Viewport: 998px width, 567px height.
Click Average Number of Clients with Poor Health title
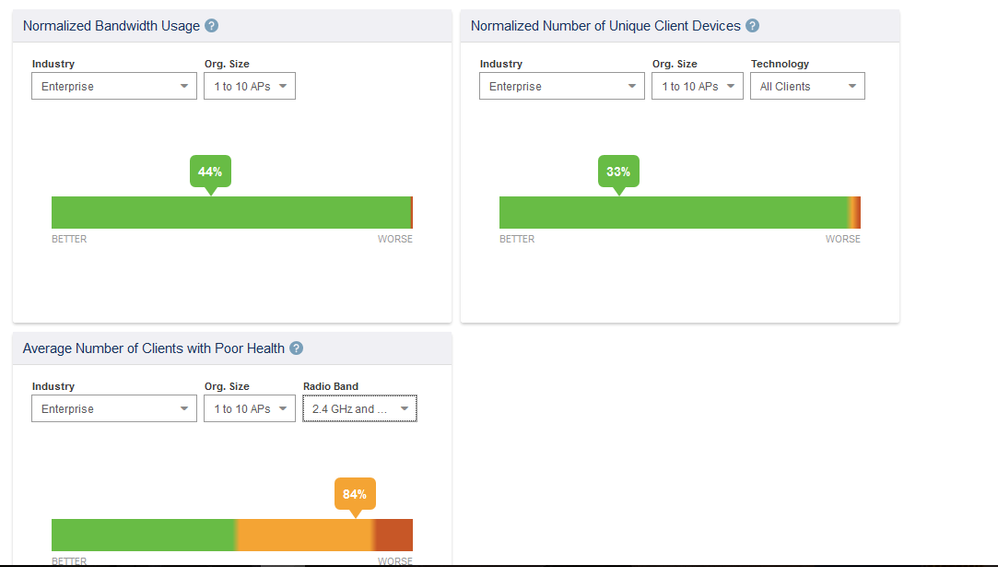pyautogui.click(x=153, y=348)
